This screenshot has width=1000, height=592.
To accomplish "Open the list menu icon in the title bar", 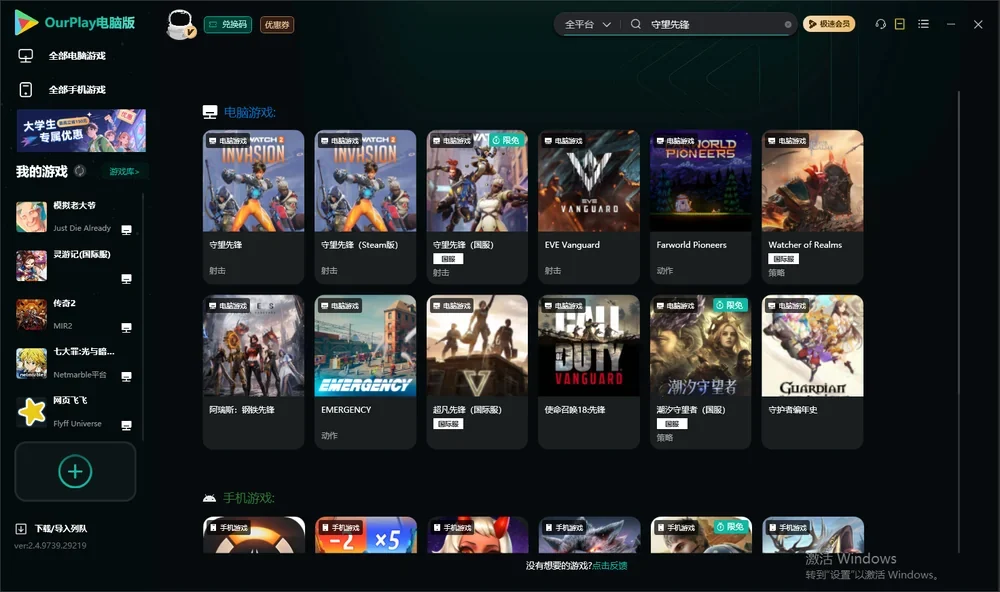I will (923, 24).
